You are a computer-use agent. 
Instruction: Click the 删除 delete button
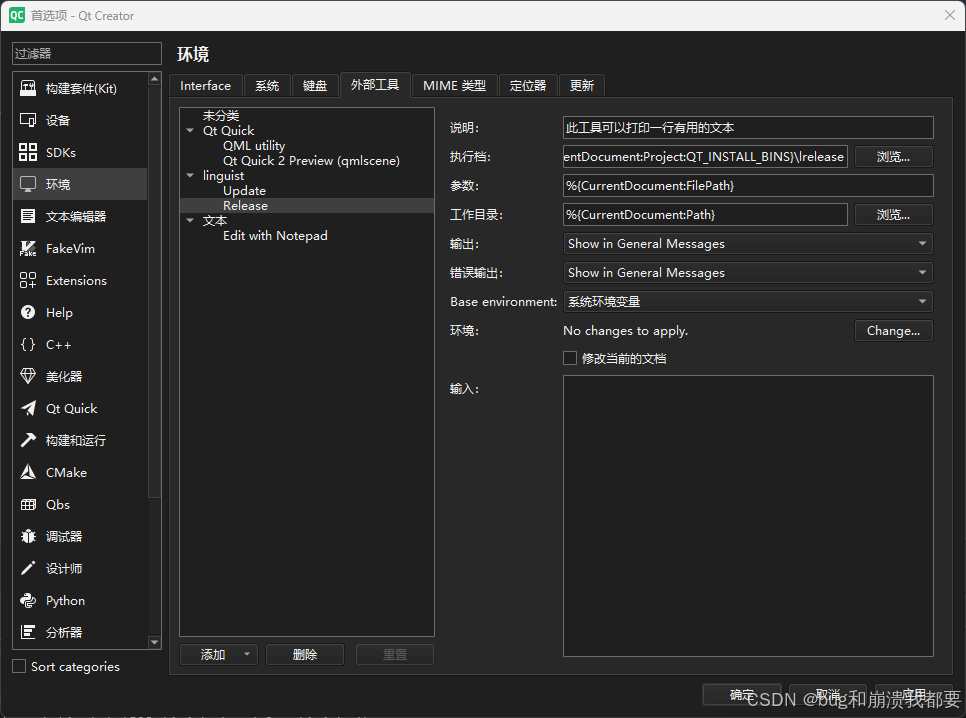click(x=305, y=655)
